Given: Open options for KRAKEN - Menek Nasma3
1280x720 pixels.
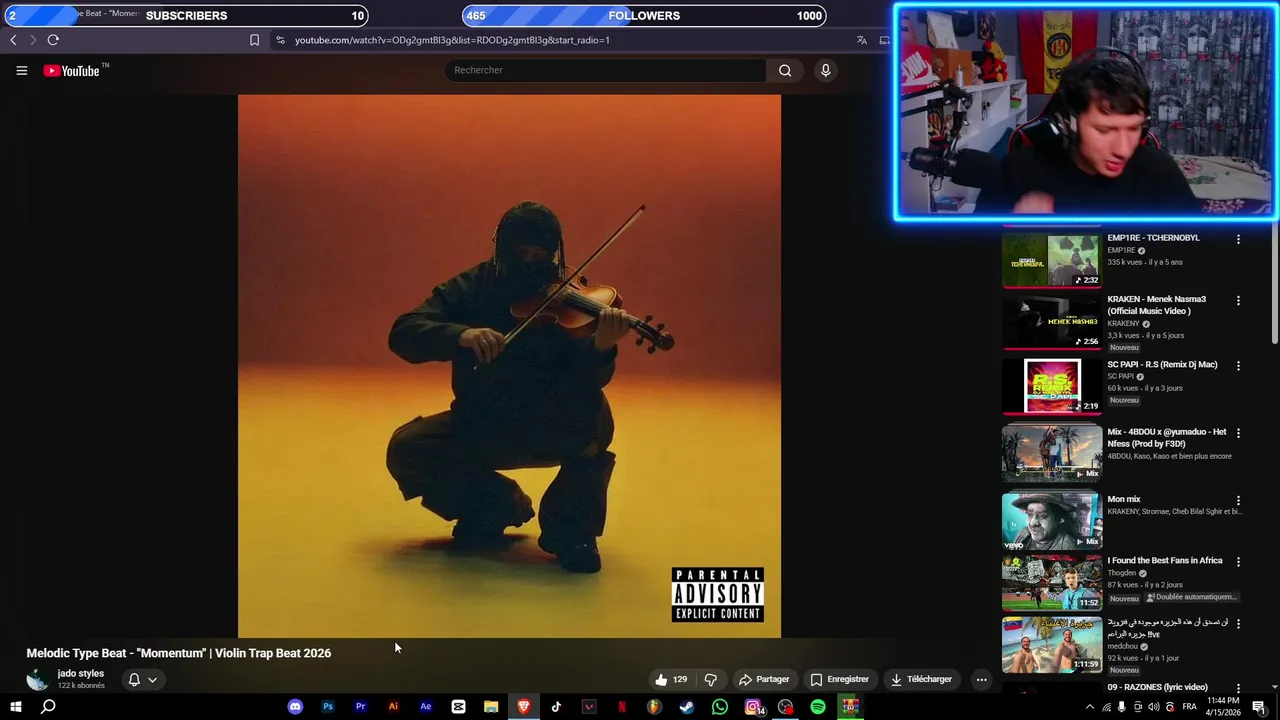Looking at the screenshot, I should (x=1238, y=300).
